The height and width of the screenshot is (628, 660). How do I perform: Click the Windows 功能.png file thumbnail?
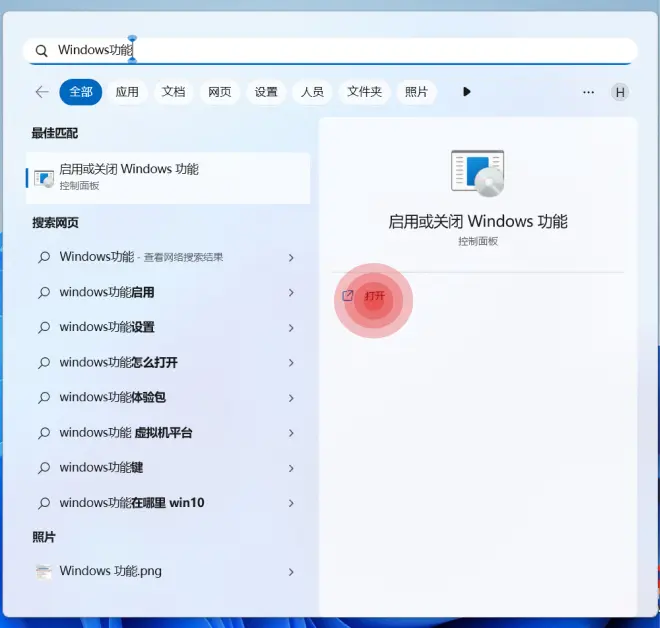[43, 572]
